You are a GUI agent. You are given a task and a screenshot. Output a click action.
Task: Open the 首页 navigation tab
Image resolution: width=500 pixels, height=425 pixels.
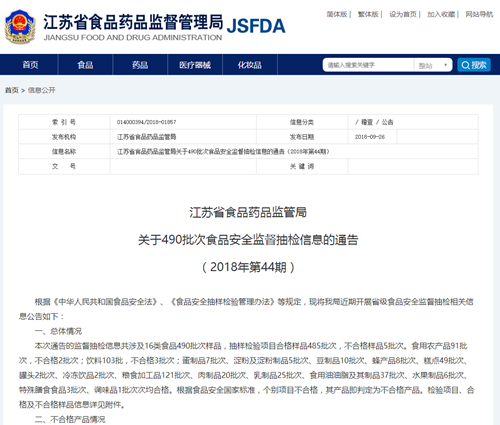click(x=30, y=65)
